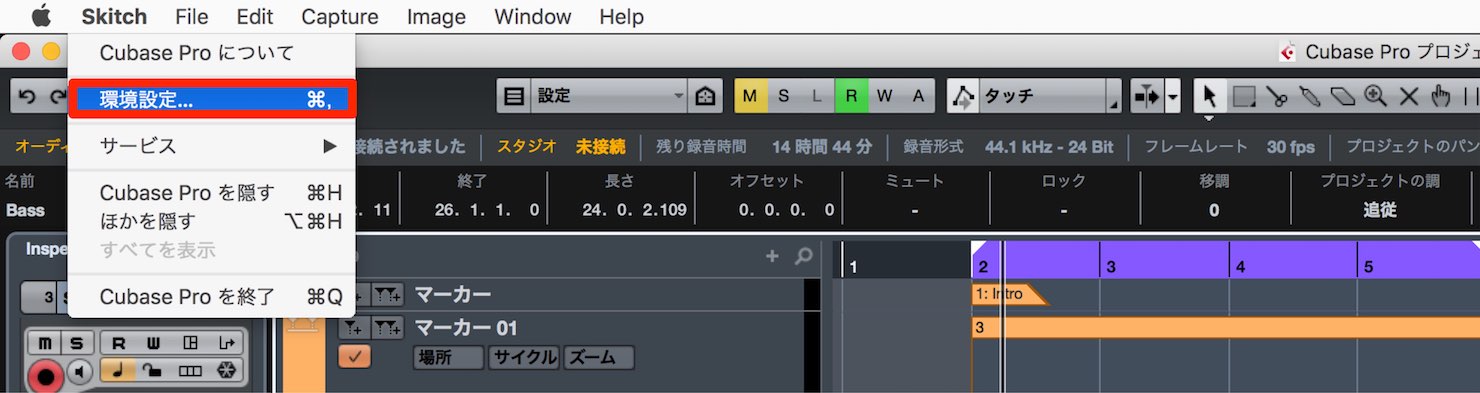Viewport: 1480px width, 393px height.
Task: Toggle the Inspector track m mute button
Action: [x=45, y=343]
